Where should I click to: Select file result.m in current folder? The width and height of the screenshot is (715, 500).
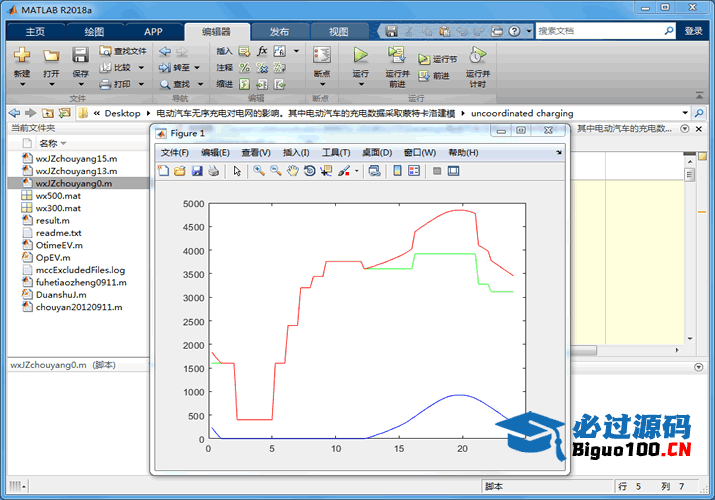point(53,221)
